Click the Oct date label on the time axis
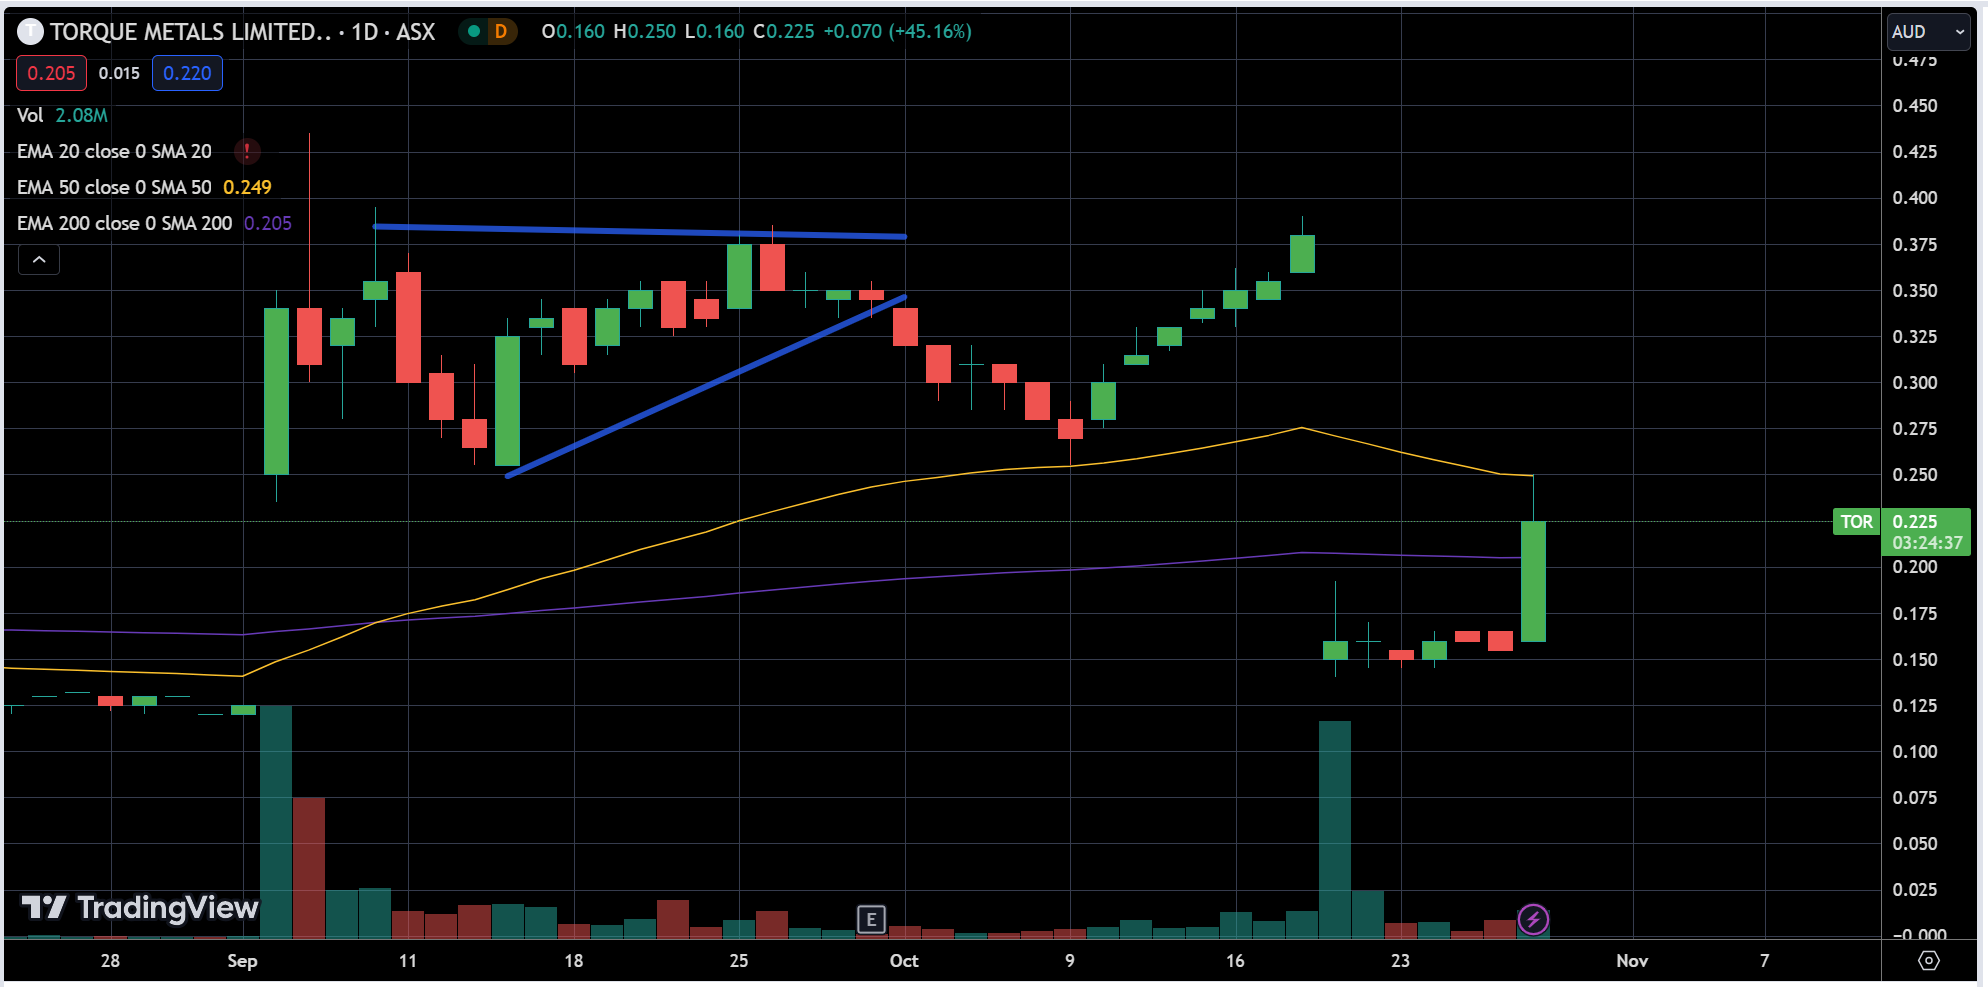 click(904, 960)
